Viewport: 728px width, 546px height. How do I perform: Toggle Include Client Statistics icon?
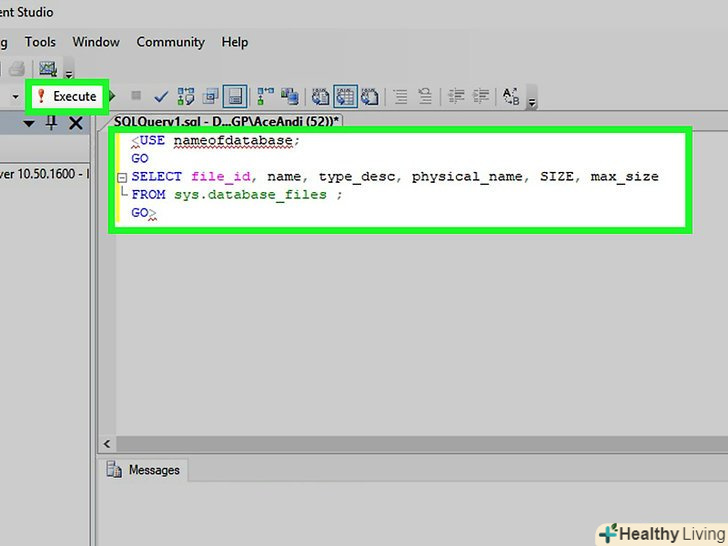[x=290, y=96]
